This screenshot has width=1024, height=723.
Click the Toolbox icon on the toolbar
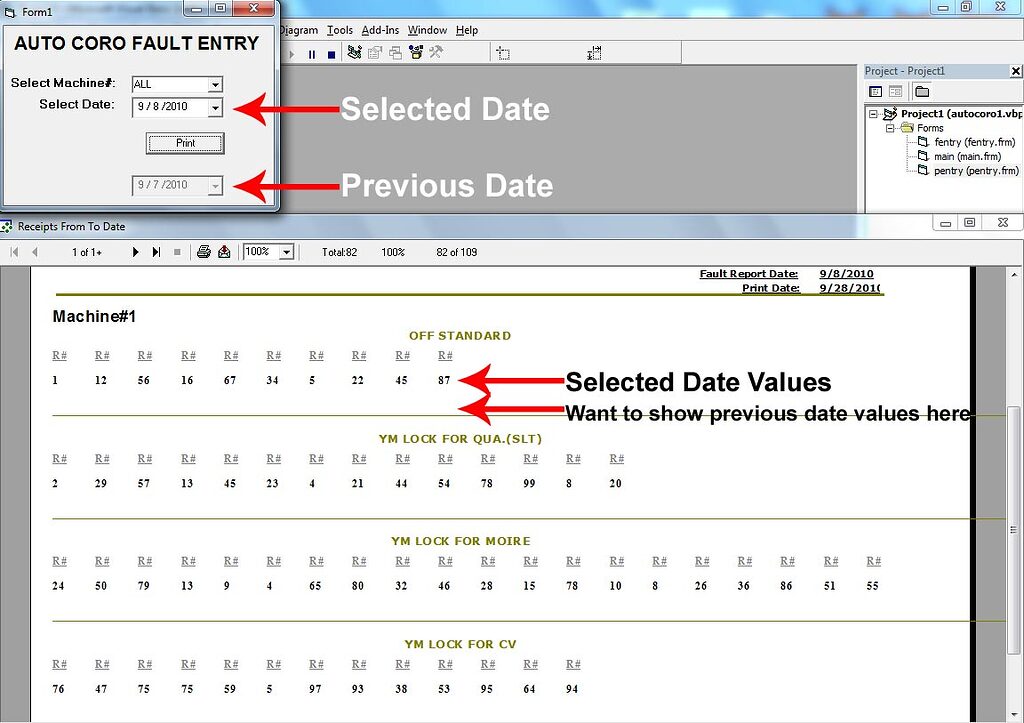point(438,53)
